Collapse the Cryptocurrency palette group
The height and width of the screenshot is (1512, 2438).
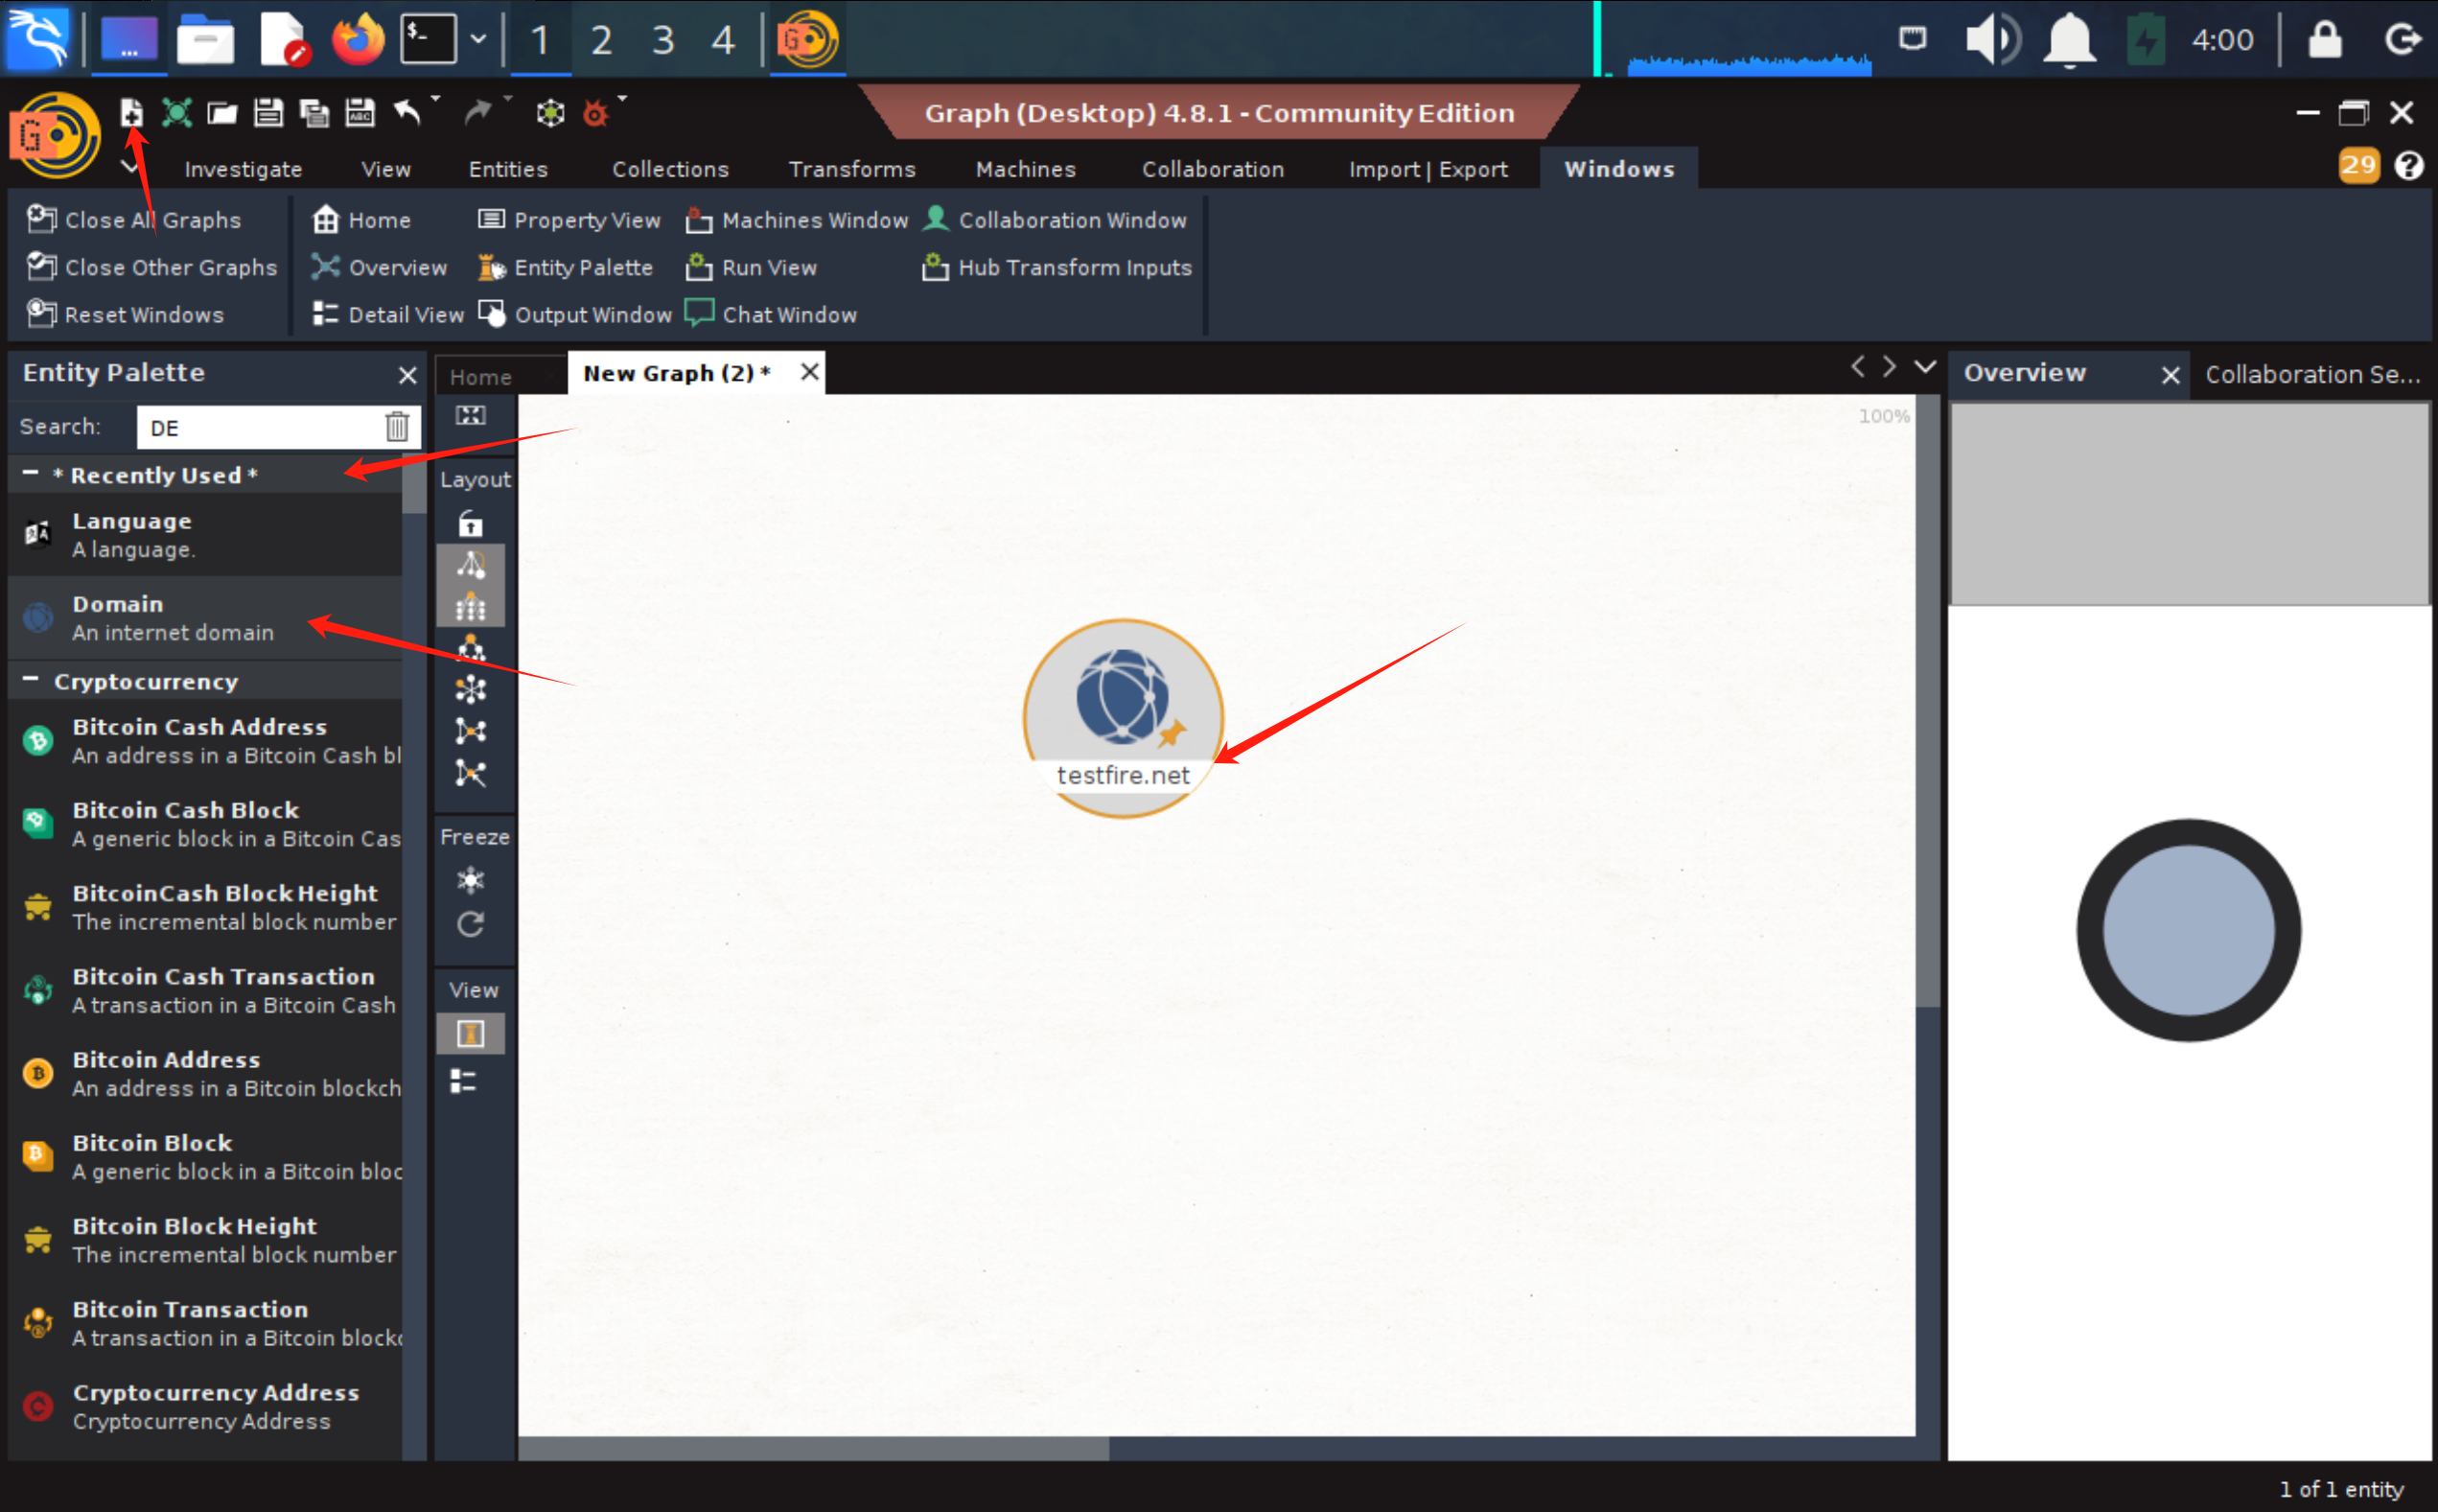[x=31, y=681]
